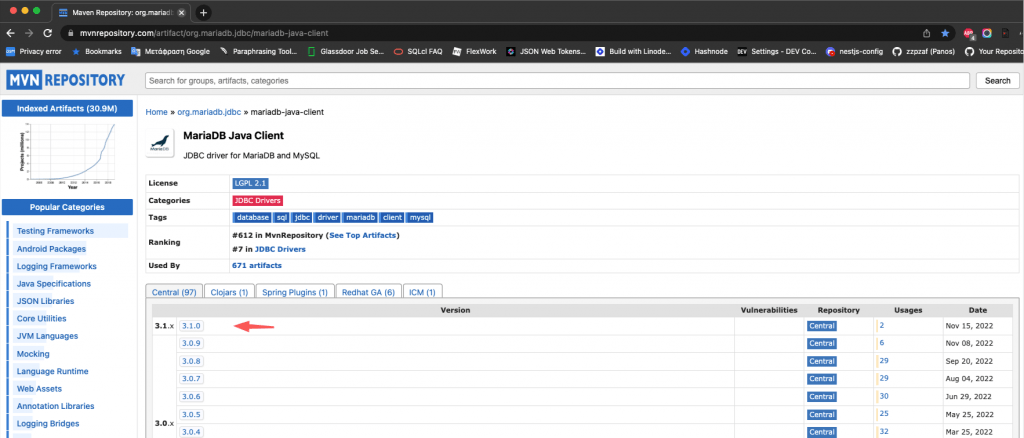This screenshot has width=1024, height=438.
Task: Open the org.mariadb.jdbc breadcrumb link
Action: point(209,112)
